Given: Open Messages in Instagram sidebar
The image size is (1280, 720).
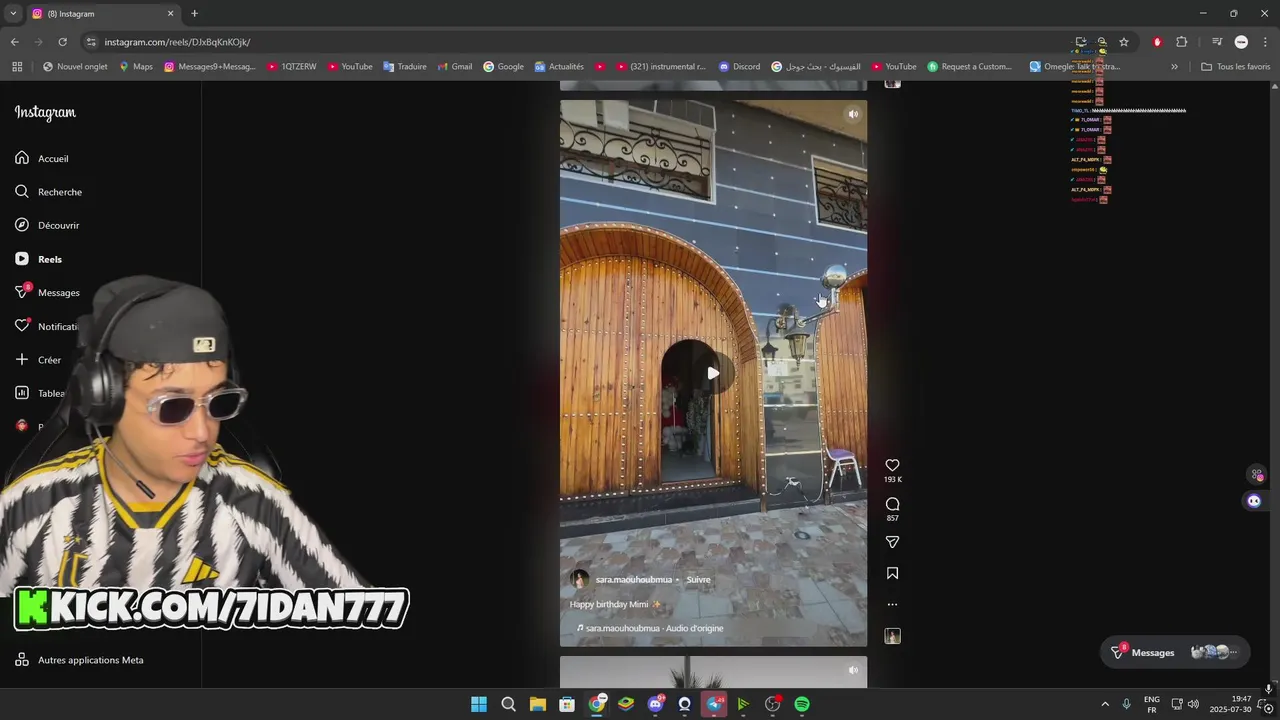Looking at the screenshot, I should 47,292.
